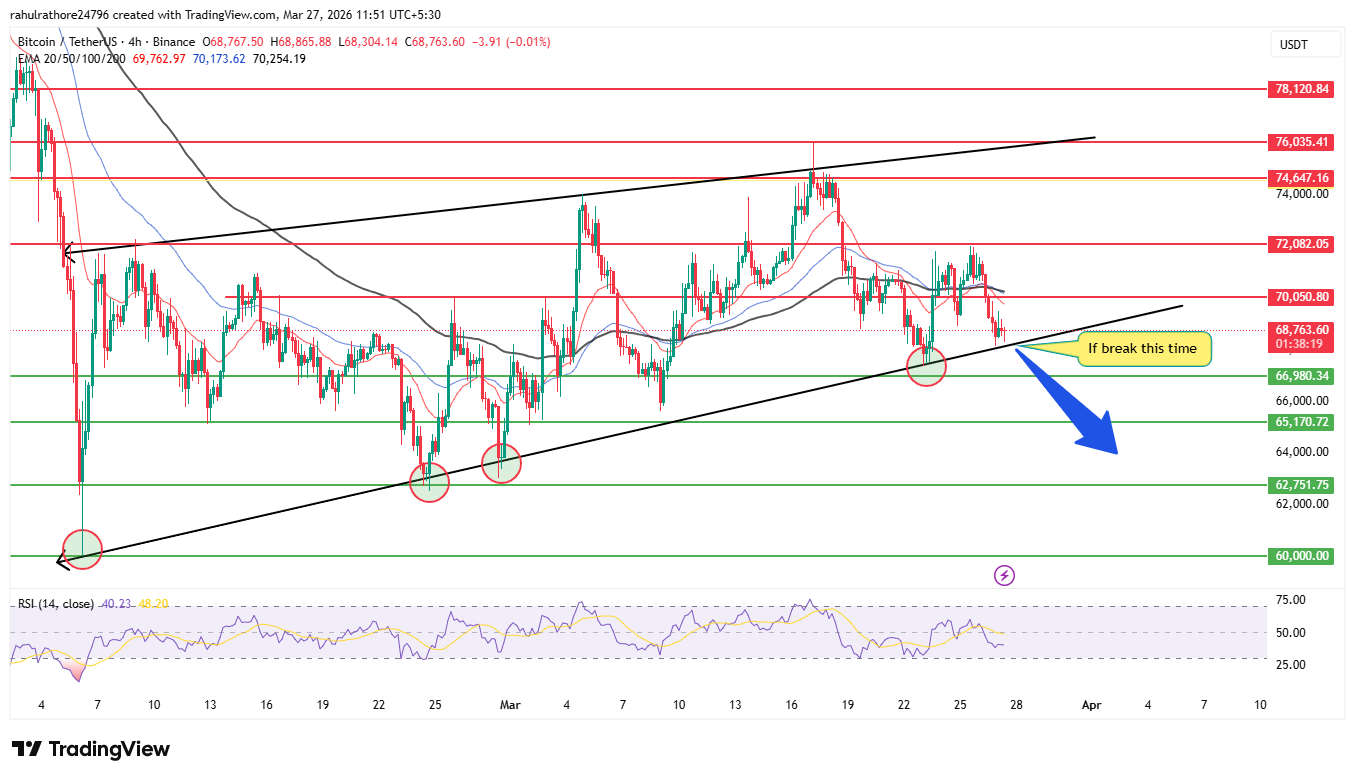1355x779 pixels.
Task: Open the USDT currency selector
Action: (1294, 45)
